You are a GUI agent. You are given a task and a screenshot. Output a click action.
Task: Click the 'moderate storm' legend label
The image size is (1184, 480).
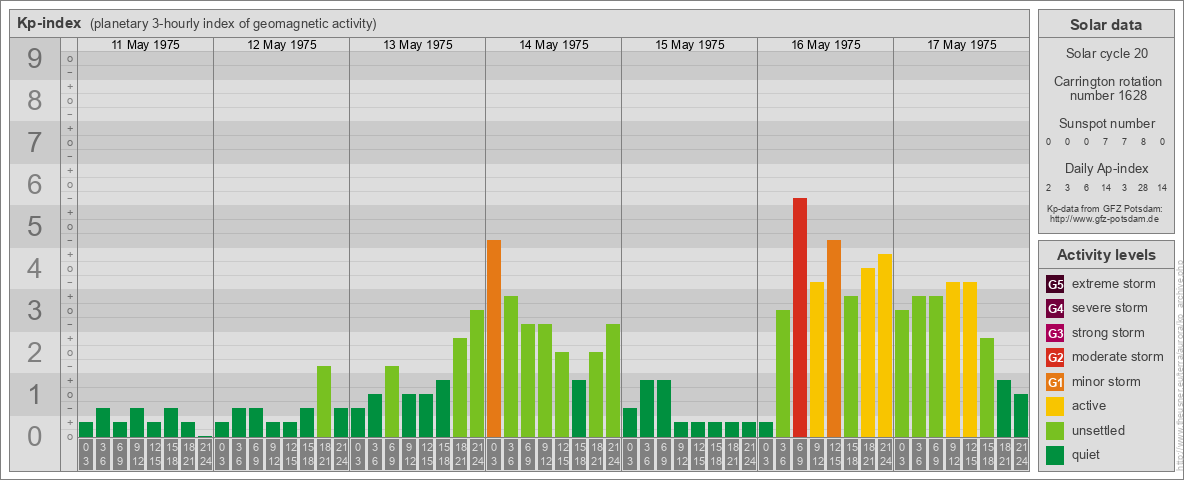tap(1118, 357)
